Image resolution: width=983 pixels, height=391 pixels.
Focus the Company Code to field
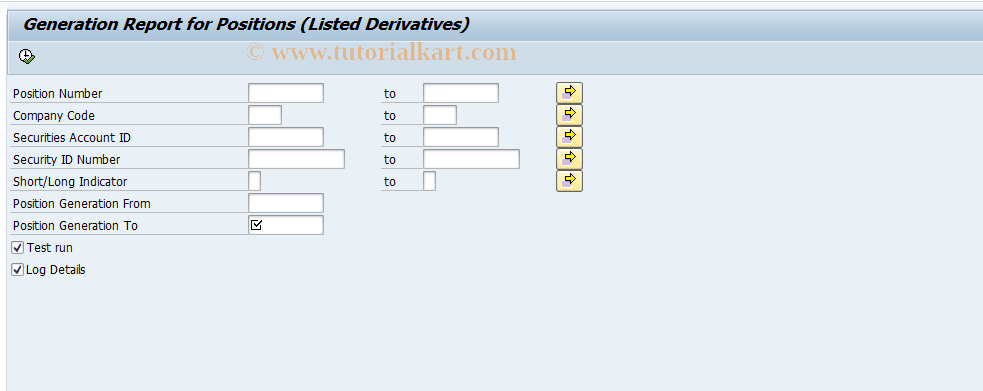click(440, 115)
